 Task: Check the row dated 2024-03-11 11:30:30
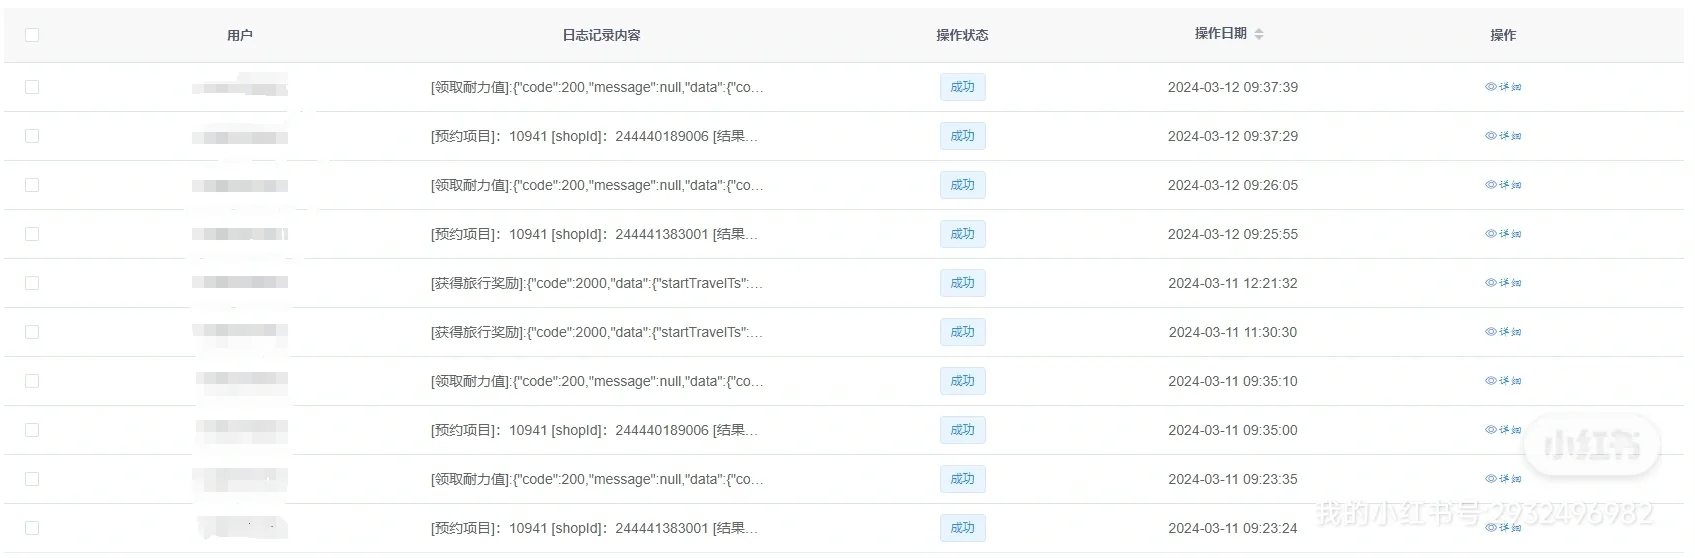[x=32, y=332]
